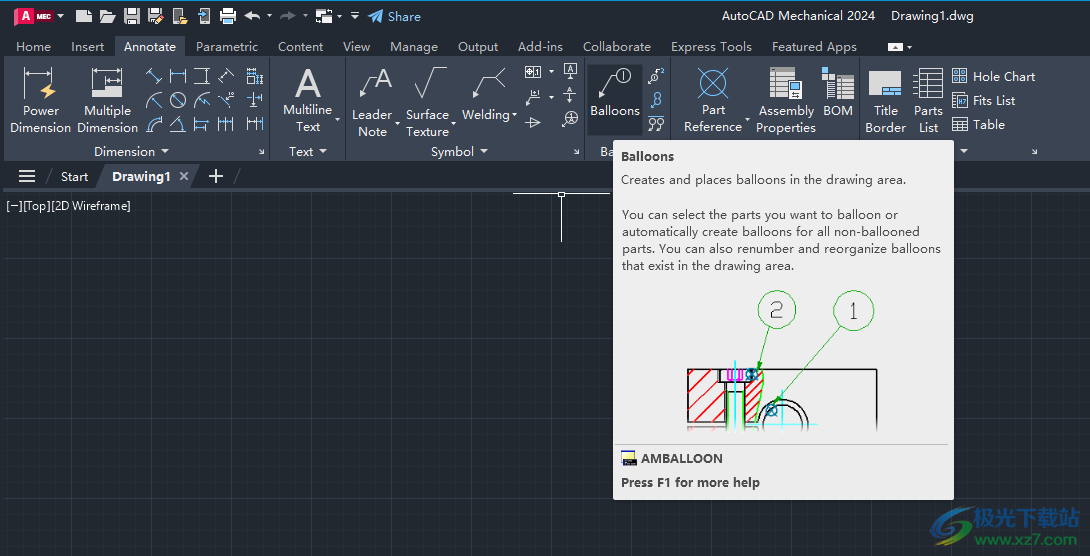Switch to the Insert ribbon tab

coord(88,47)
